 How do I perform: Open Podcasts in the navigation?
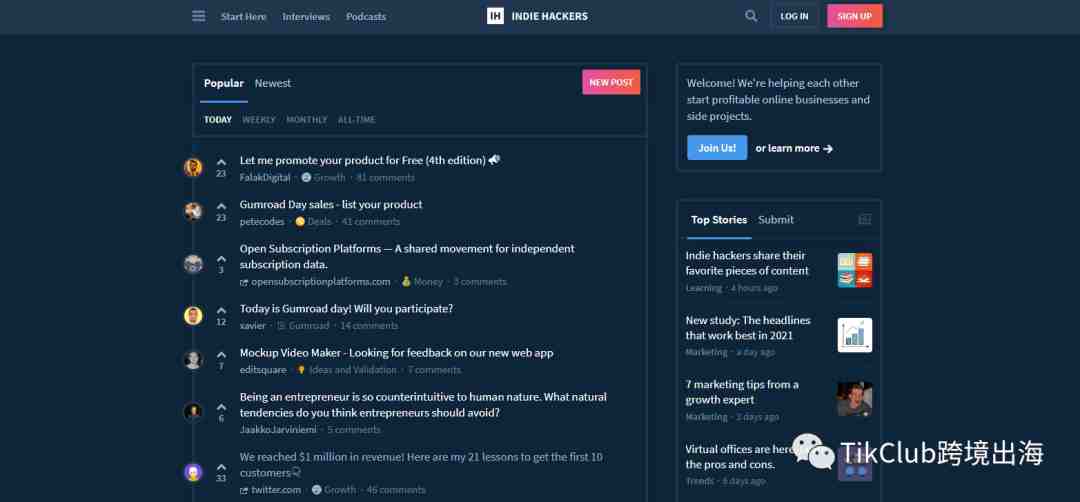click(366, 17)
